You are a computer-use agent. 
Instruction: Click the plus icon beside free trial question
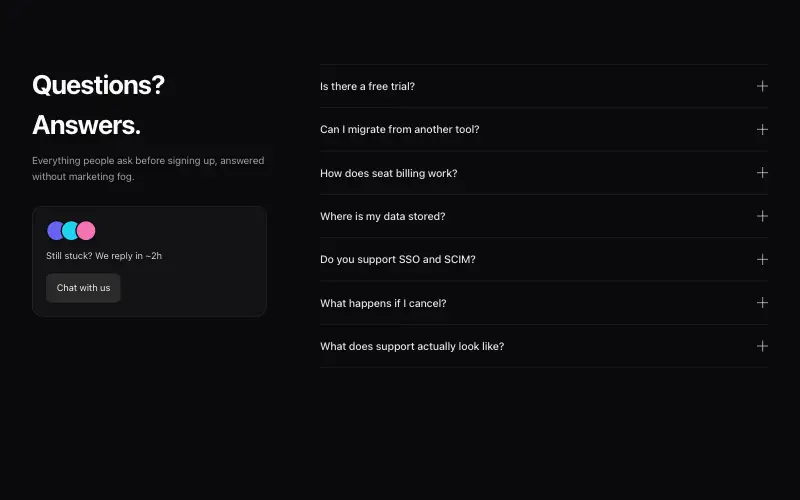[762, 86]
